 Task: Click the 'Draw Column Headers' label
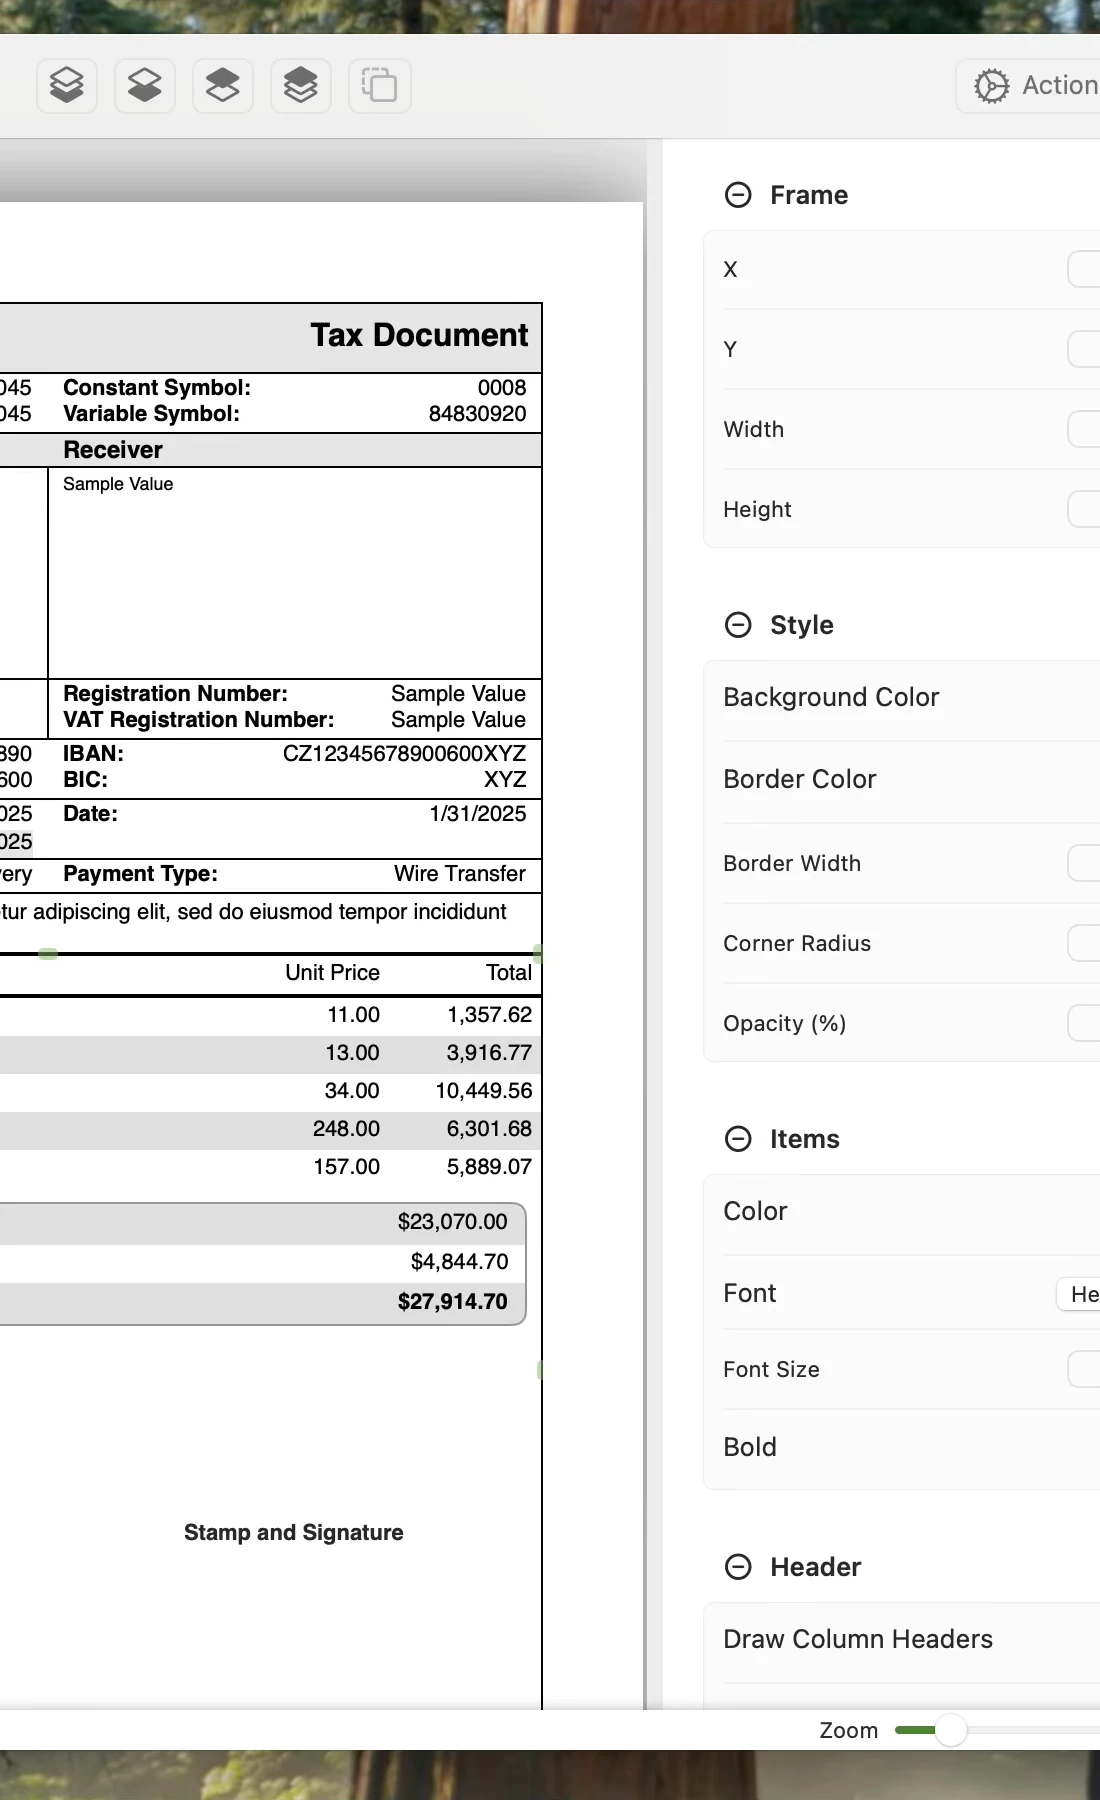(858, 1639)
